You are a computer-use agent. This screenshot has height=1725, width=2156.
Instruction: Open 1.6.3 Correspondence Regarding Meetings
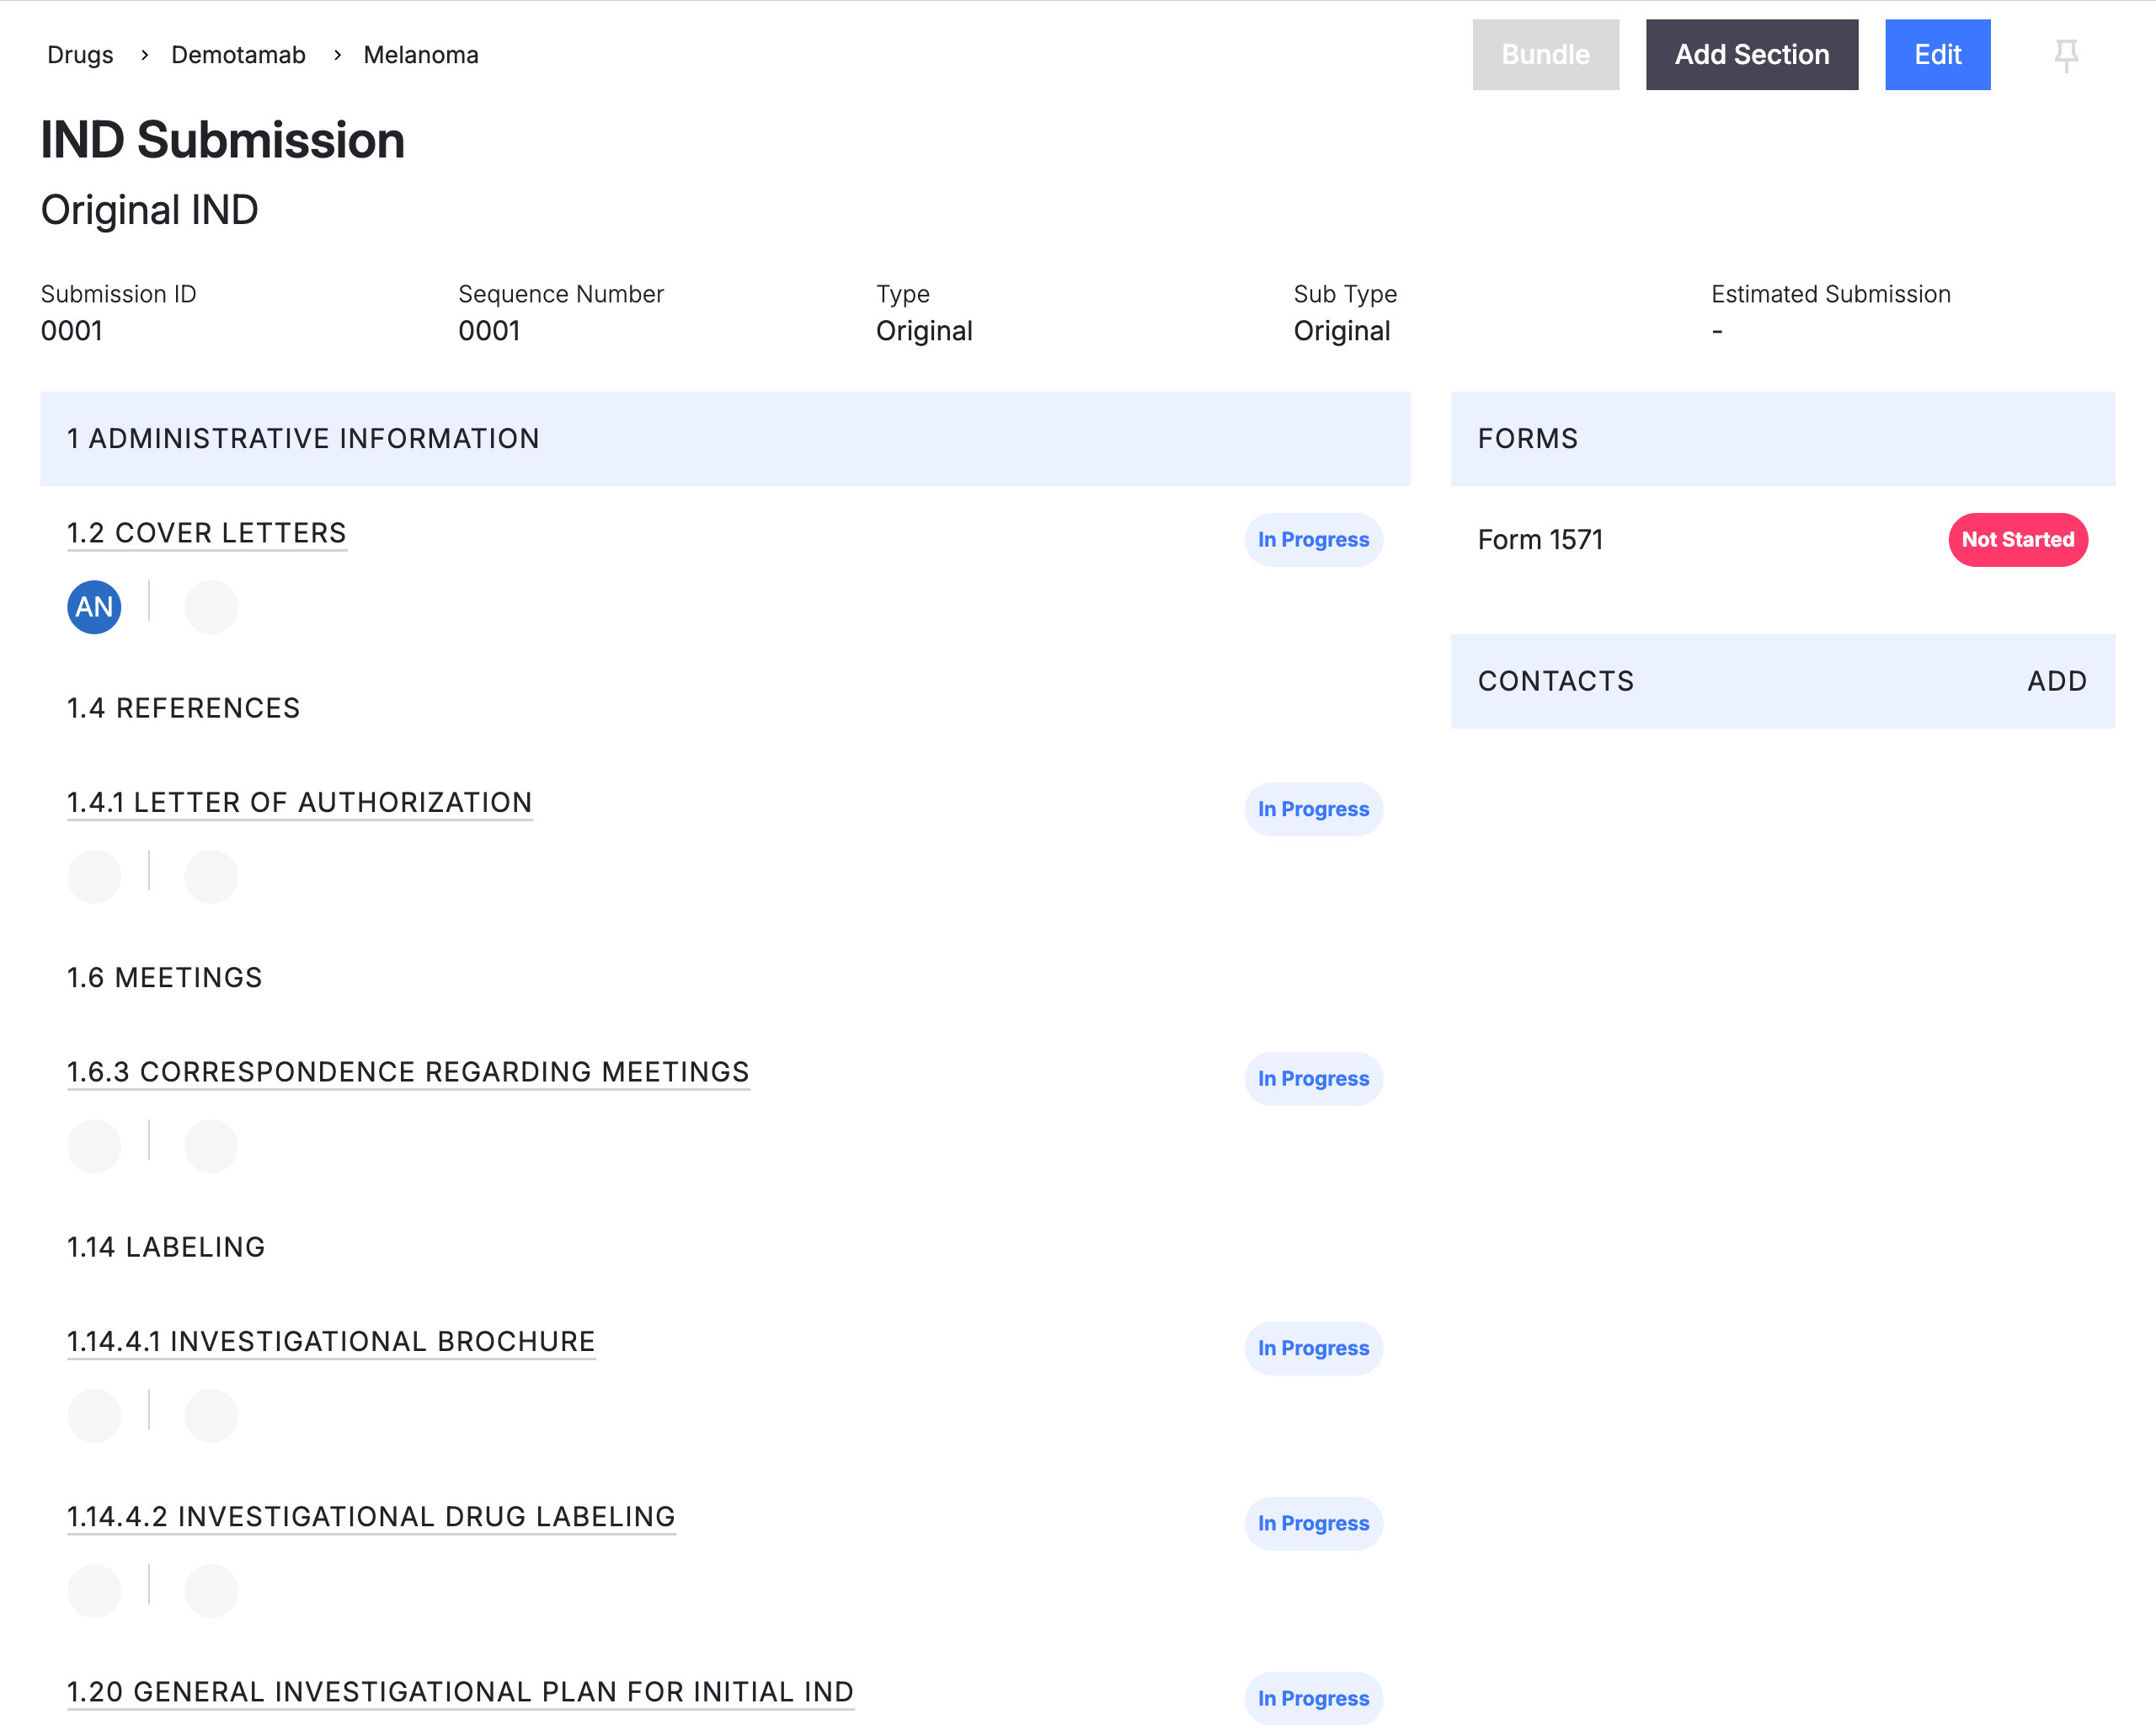click(x=408, y=1072)
